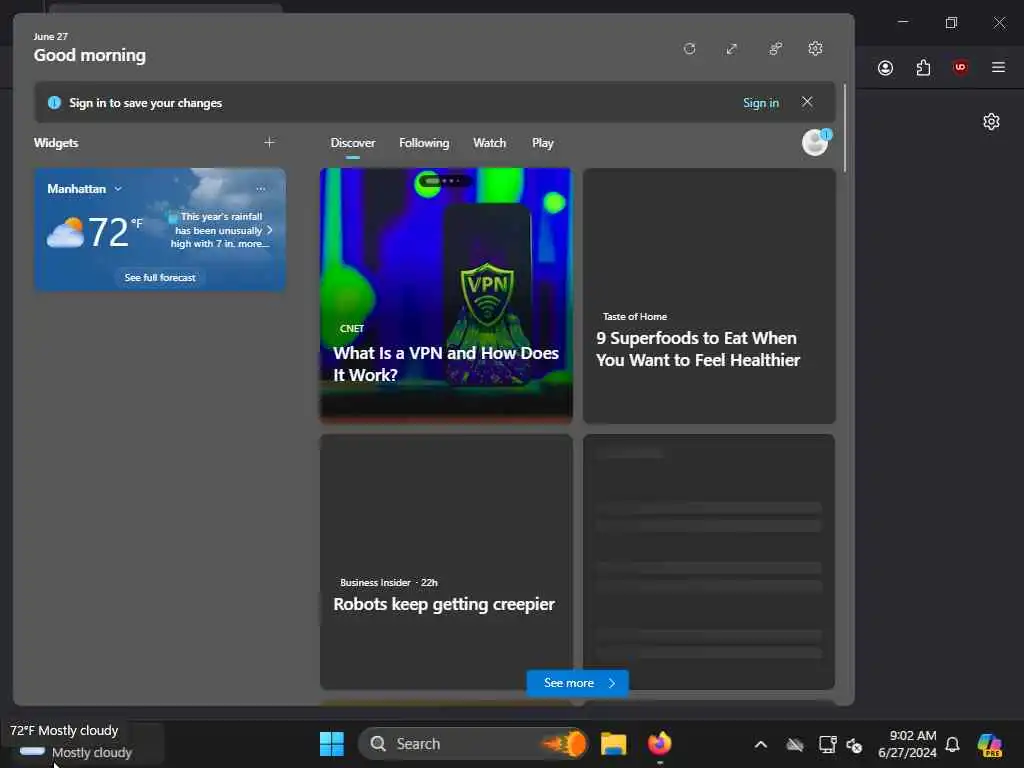This screenshot has width=1024, height=768.
Task: Open File Explorer from taskbar
Action: click(x=613, y=744)
